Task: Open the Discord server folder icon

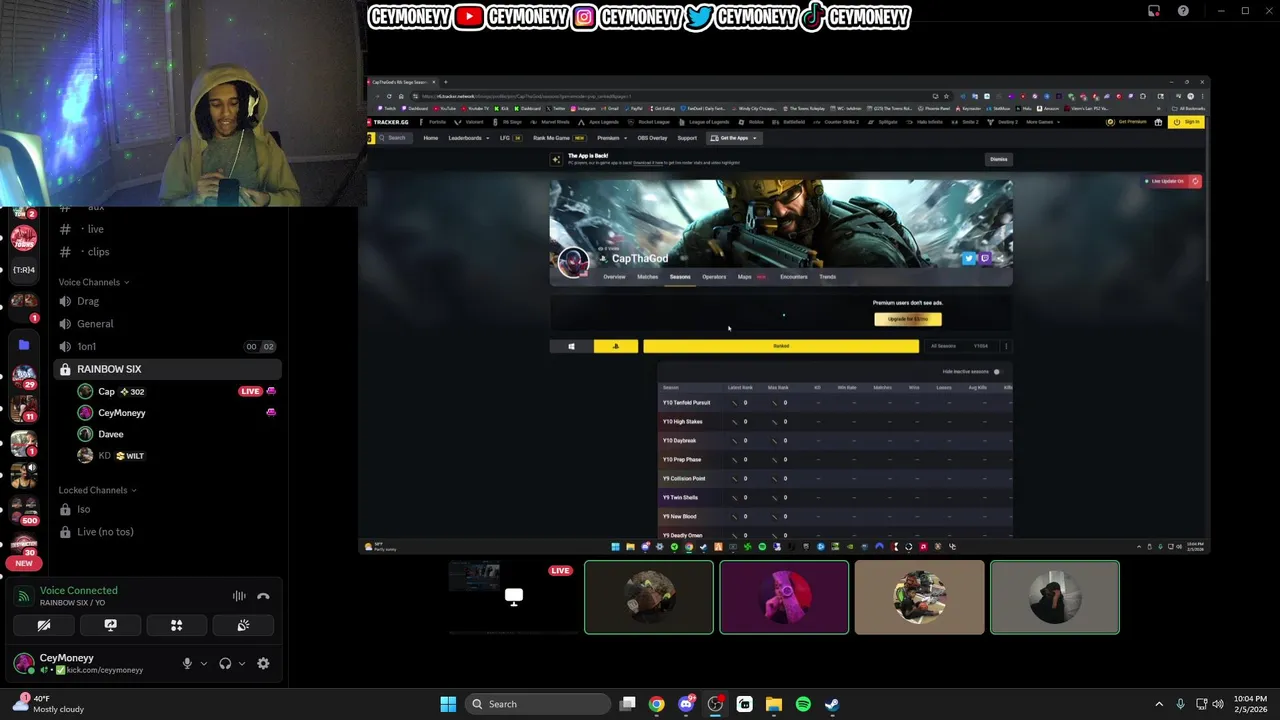Action: [24, 345]
